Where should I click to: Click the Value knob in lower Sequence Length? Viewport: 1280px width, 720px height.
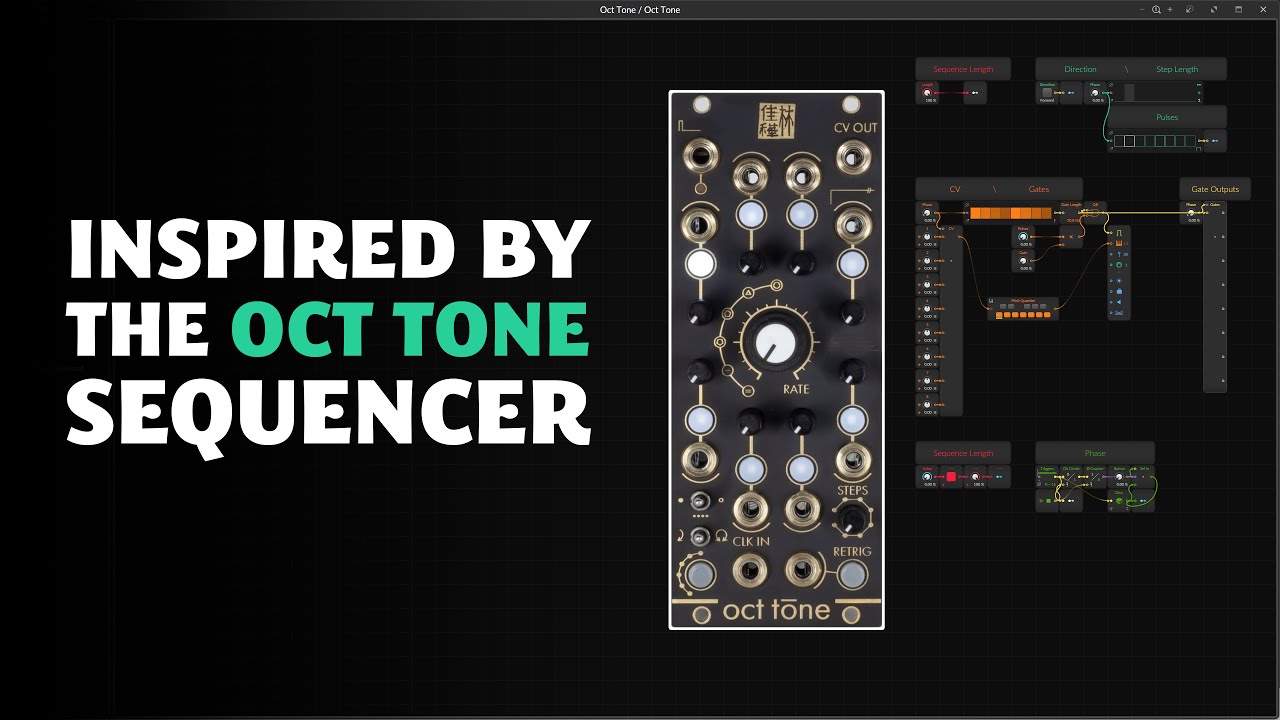coord(927,477)
